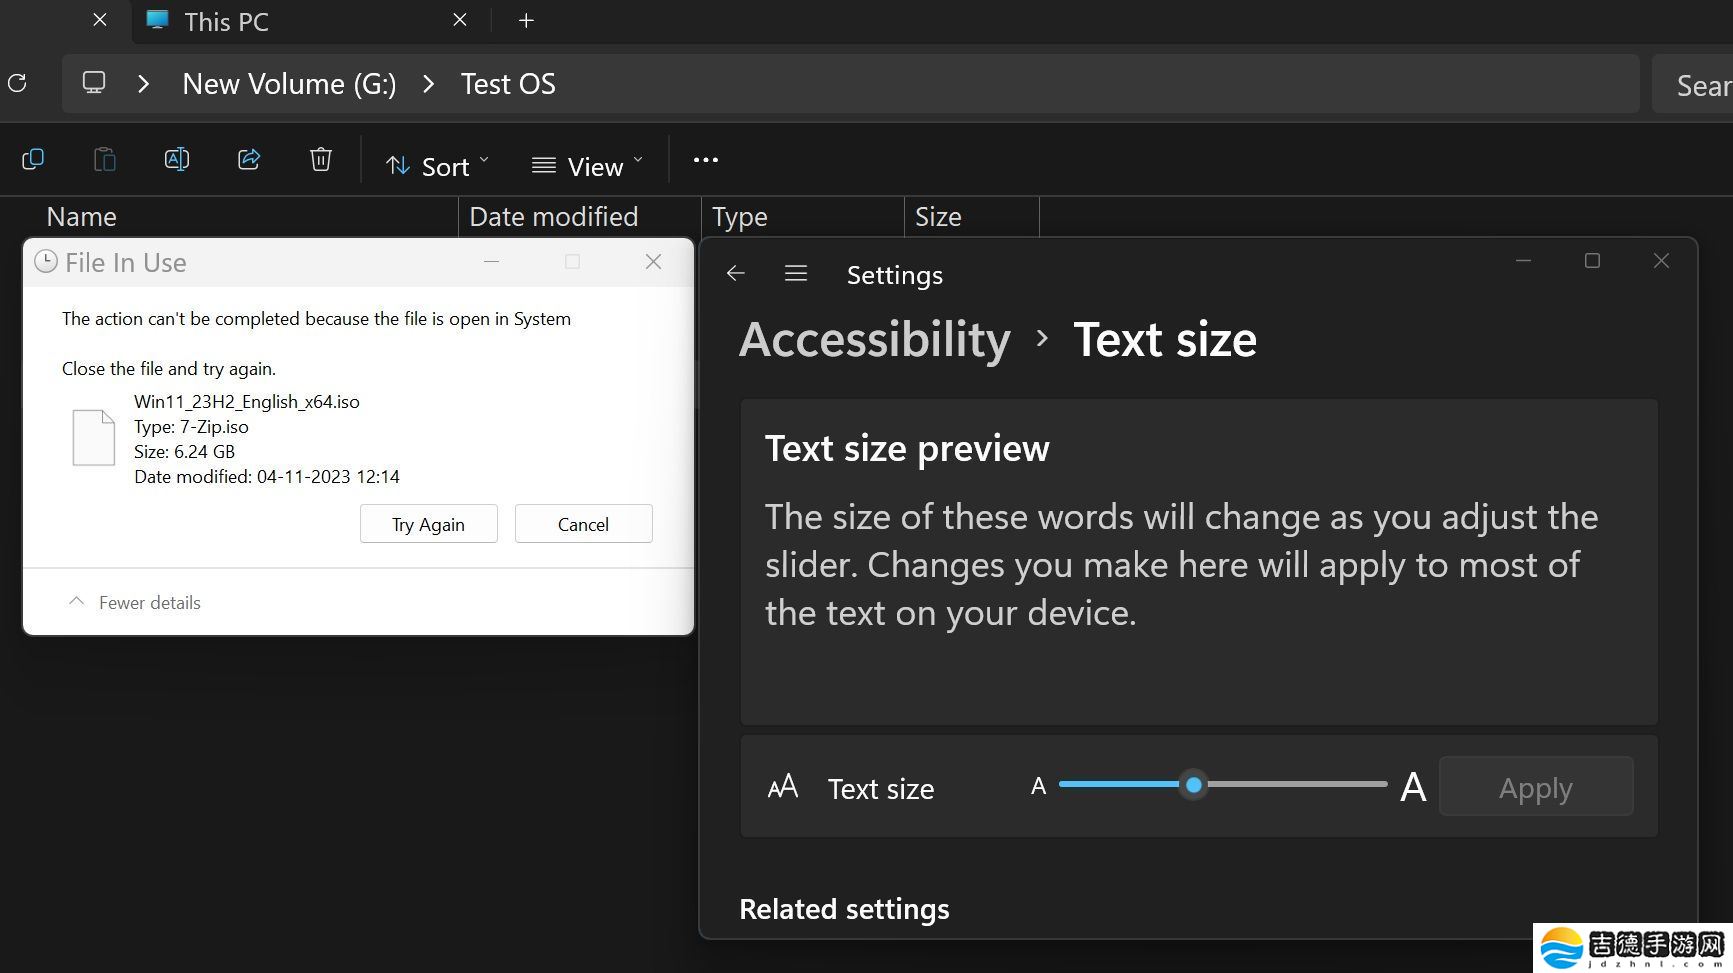Click the Share icon in Explorer toolbar

pyautogui.click(x=249, y=159)
